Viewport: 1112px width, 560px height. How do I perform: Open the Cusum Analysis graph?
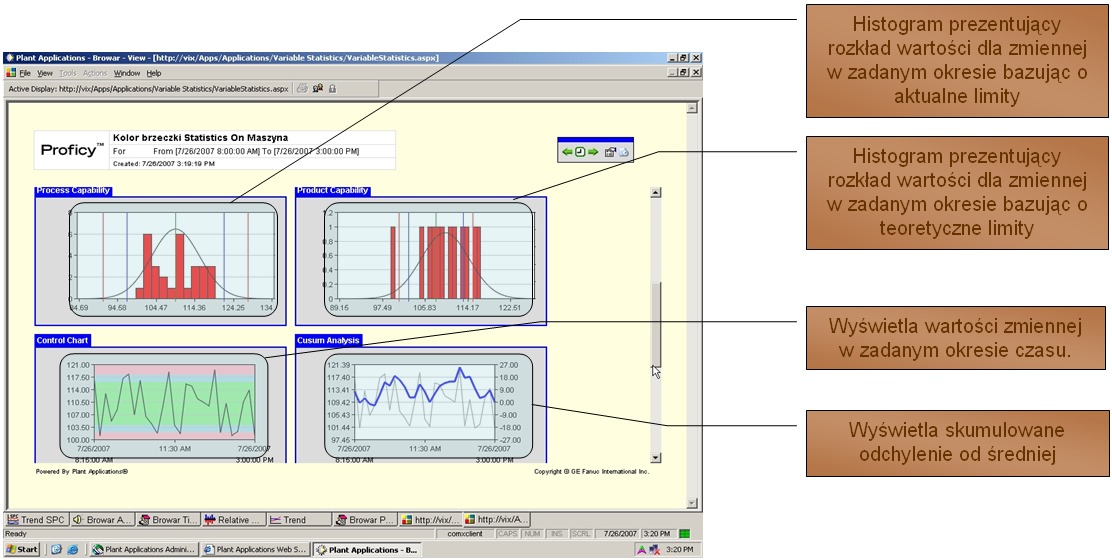(427, 405)
